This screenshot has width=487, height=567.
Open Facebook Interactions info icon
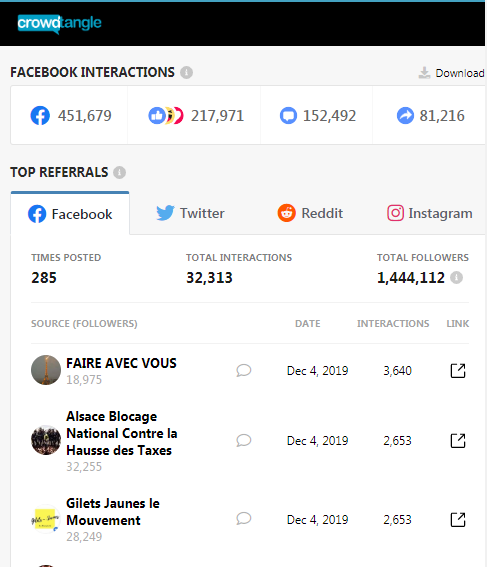(187, 72)
